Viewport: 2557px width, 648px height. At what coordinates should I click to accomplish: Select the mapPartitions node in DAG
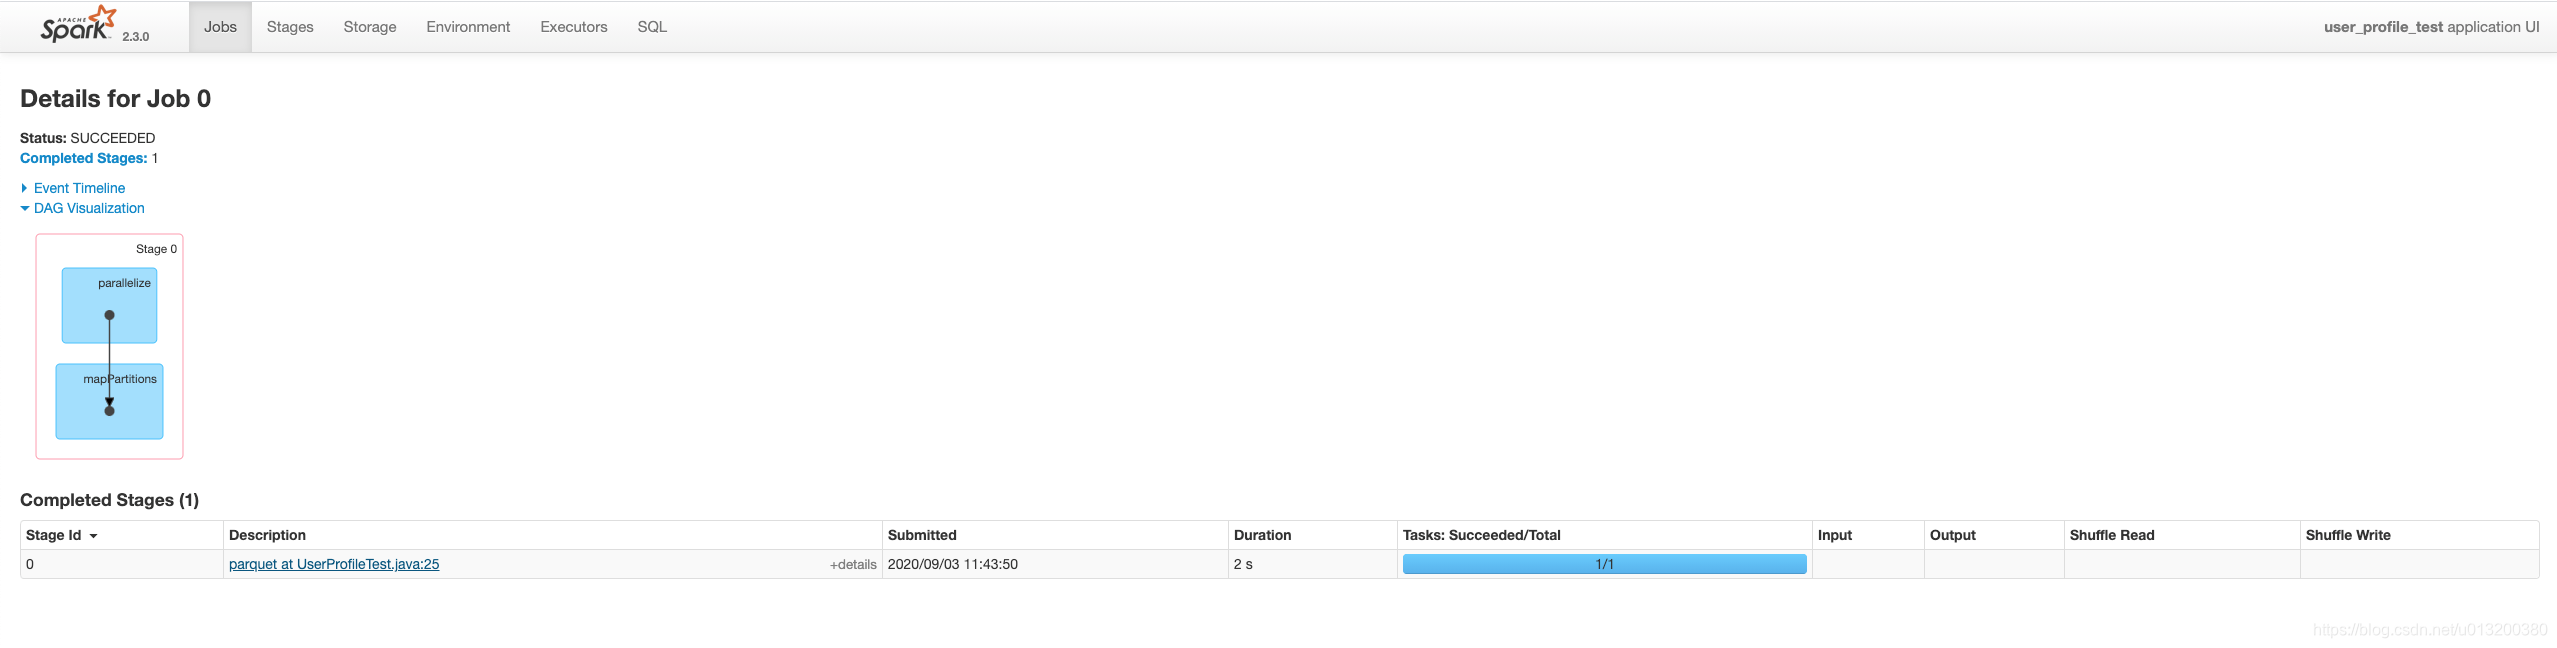(x=109, y=401)
